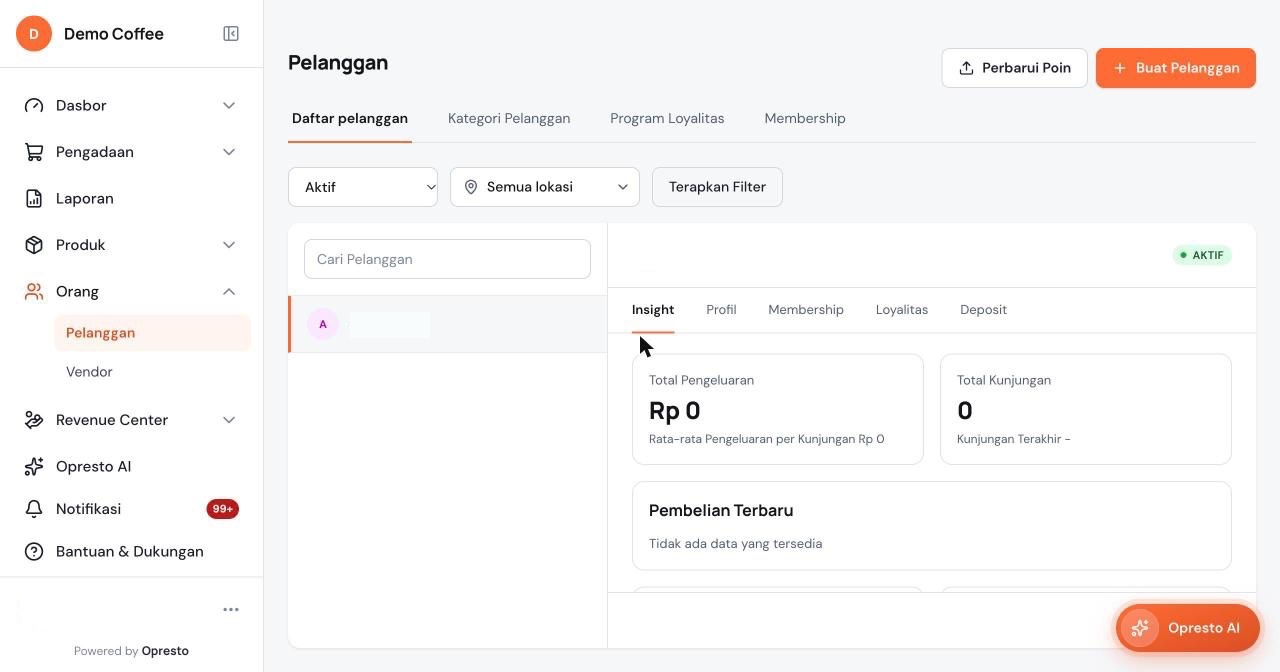Click the Perbarui Poin button
1280x672 pixels.
[1014, 68]
